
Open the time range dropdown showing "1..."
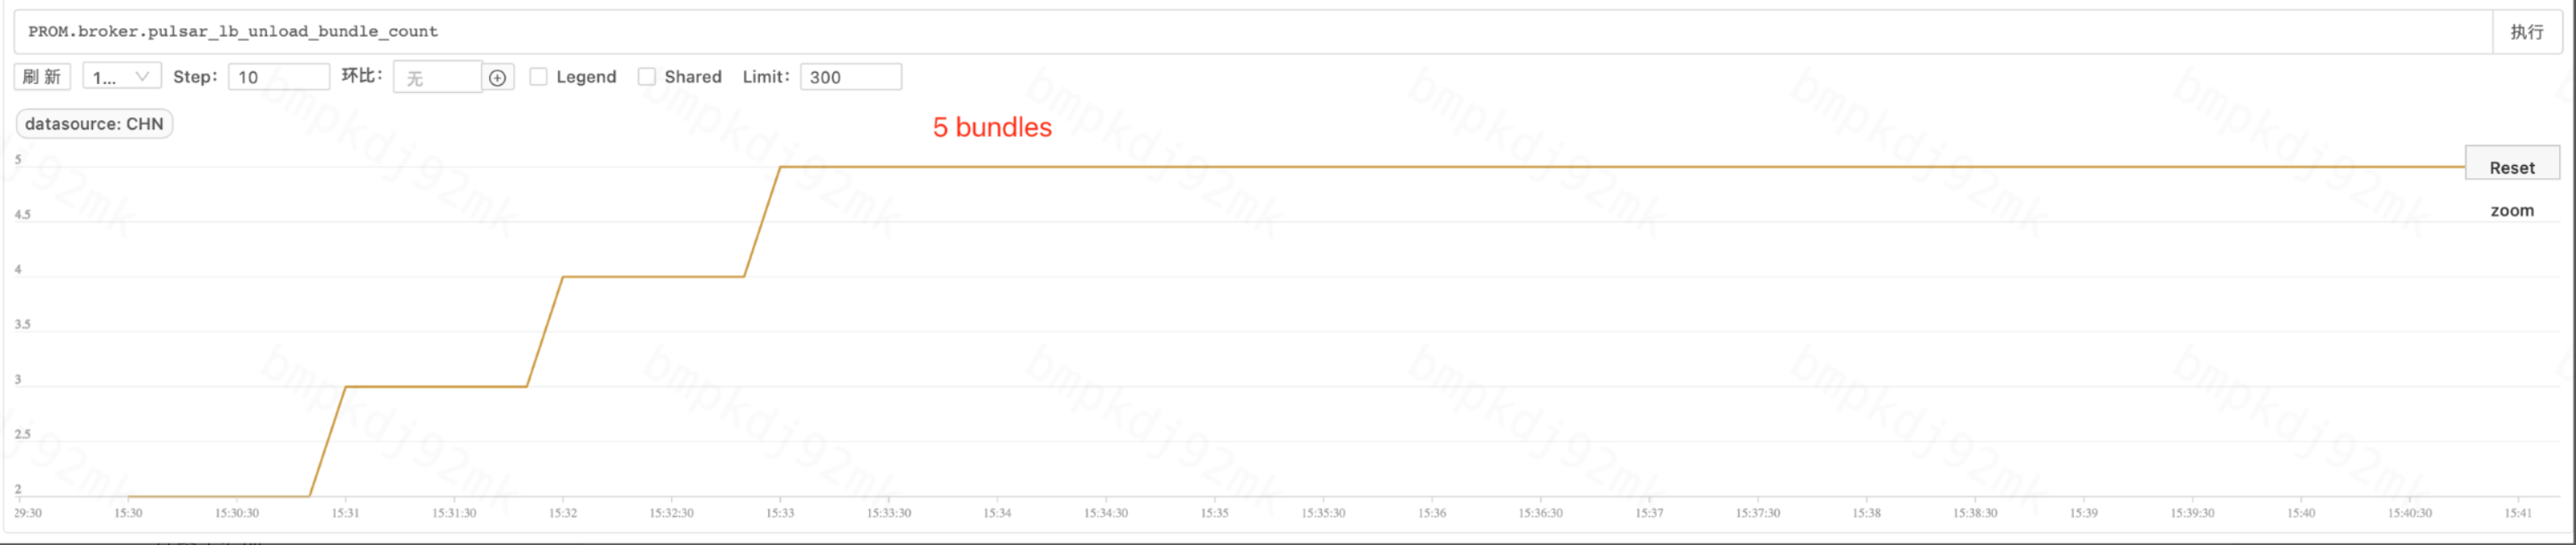click(121, 77)
